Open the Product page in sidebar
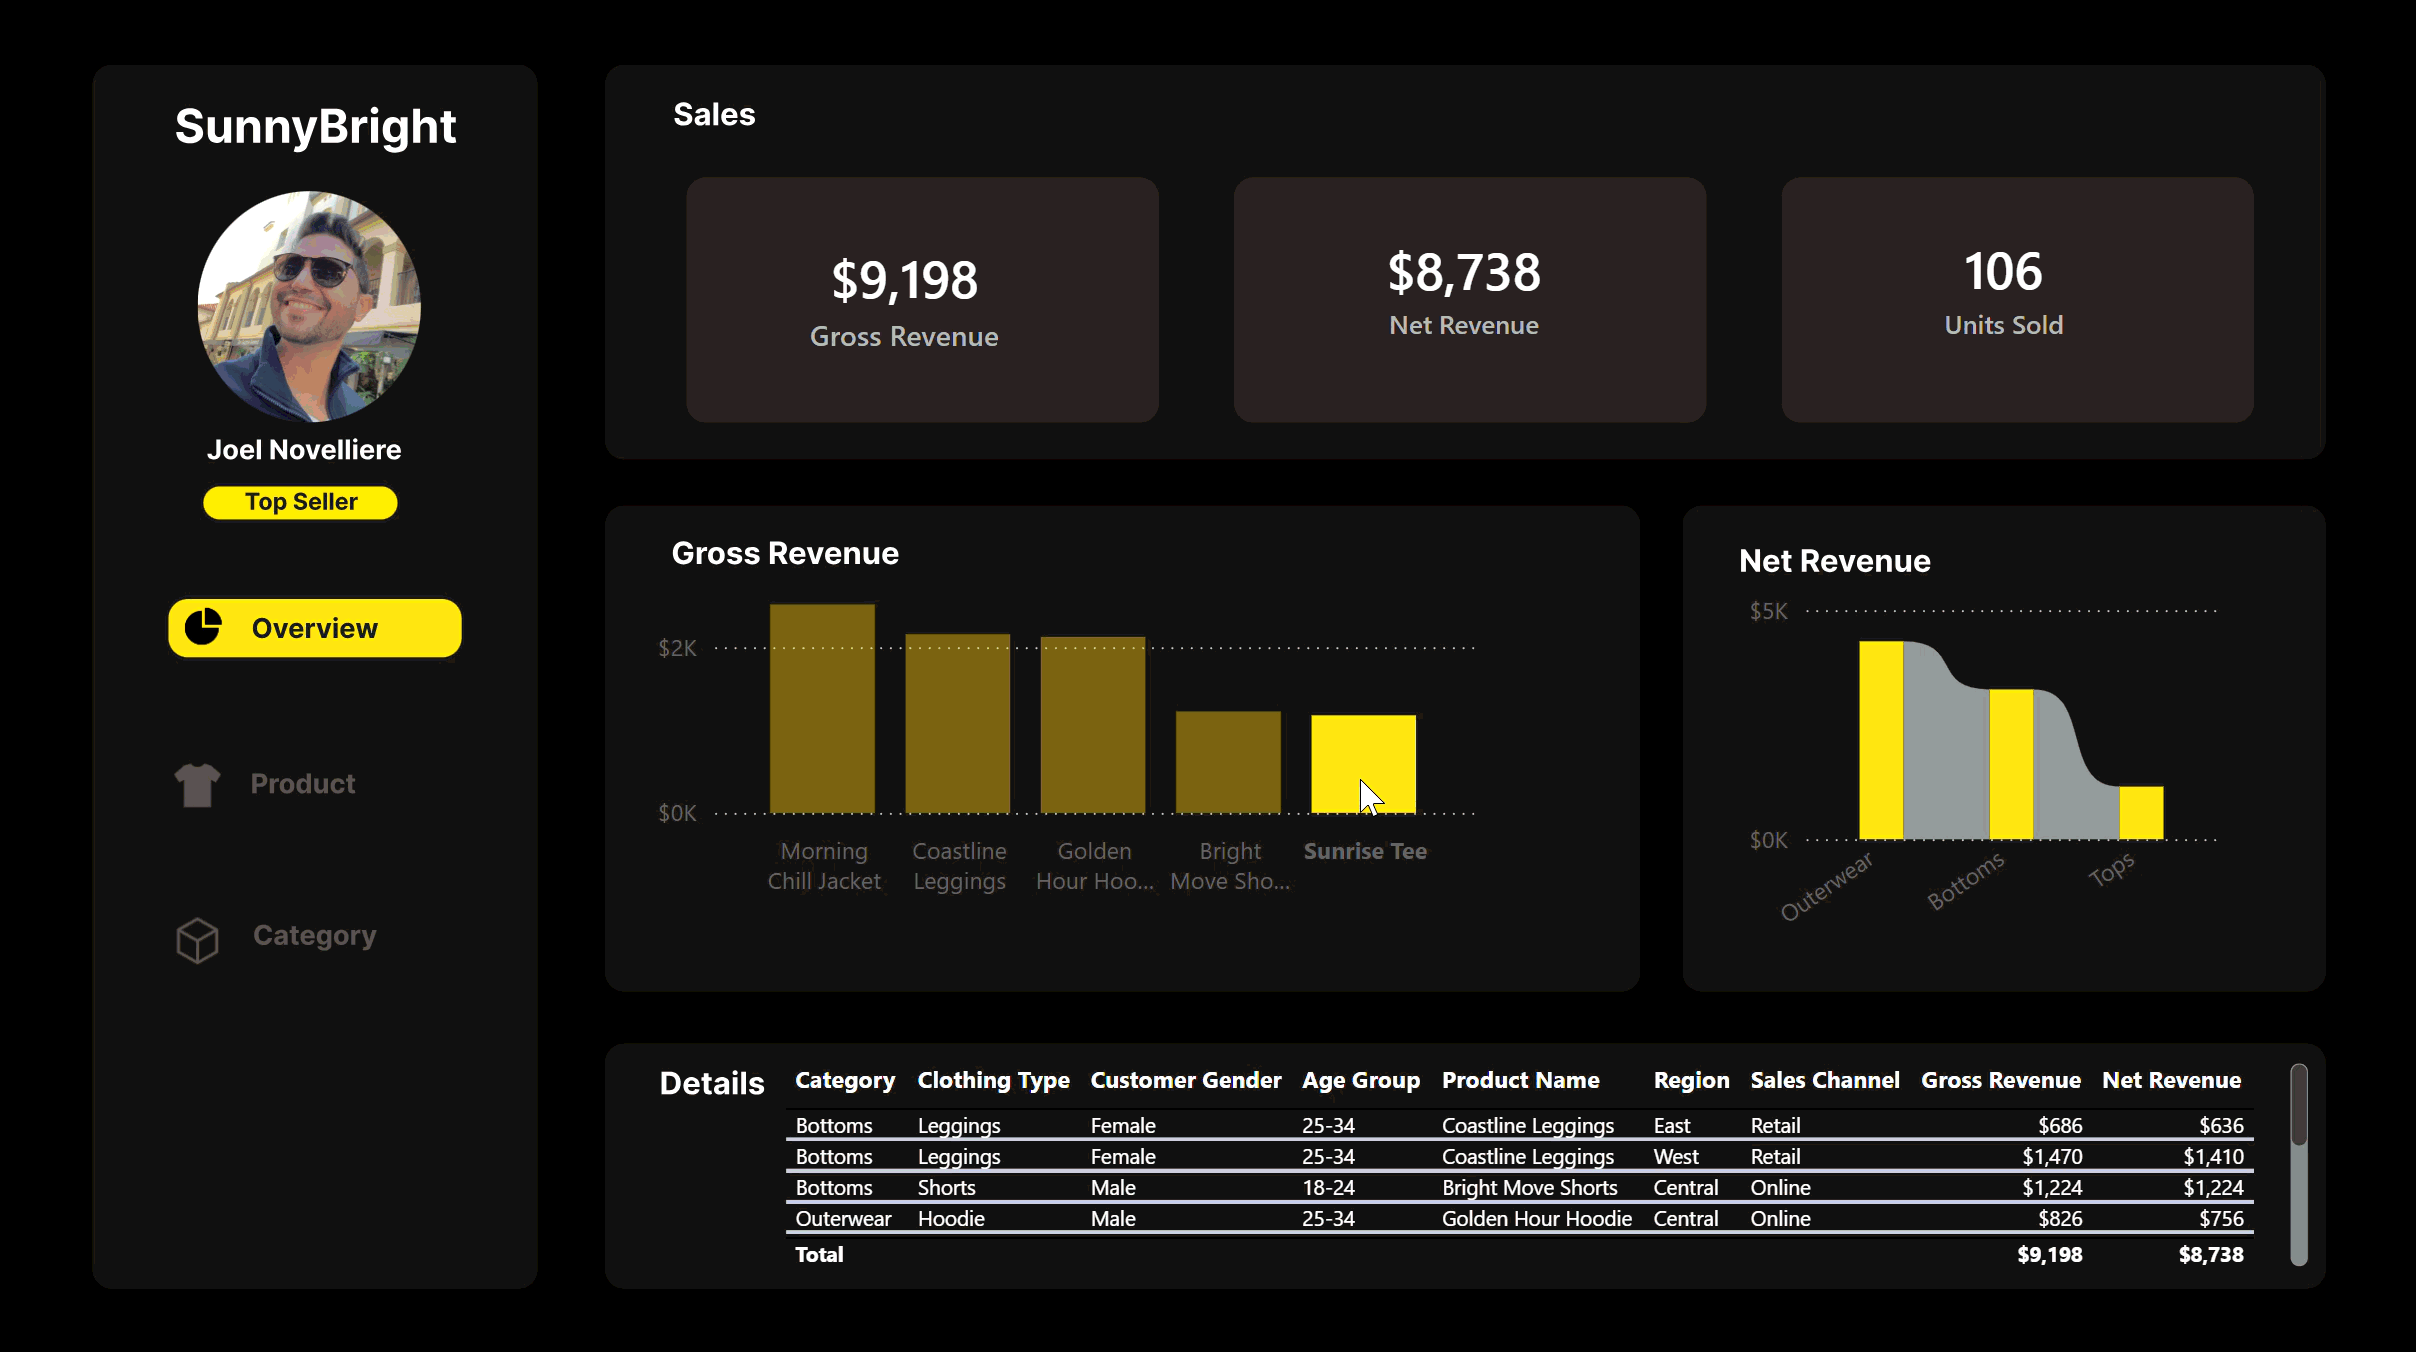 click(302, 784)
